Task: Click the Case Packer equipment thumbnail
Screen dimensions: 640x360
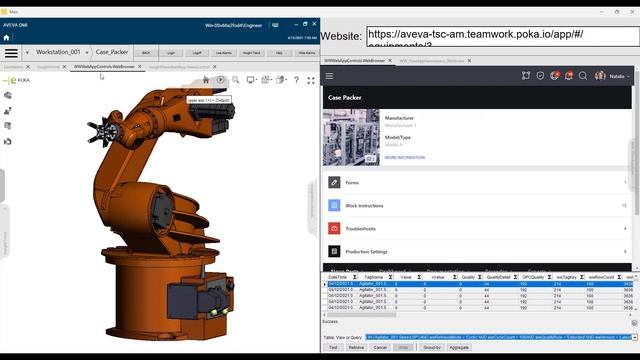Action: pos(351,137)
